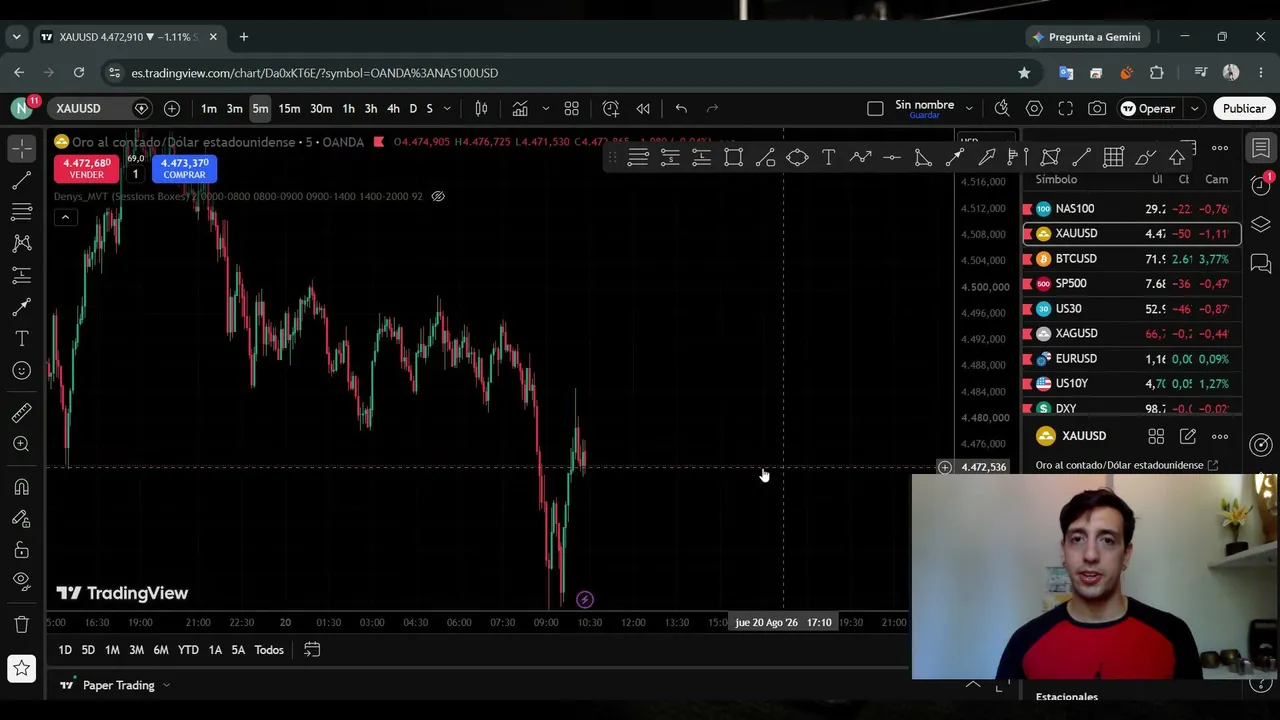Expand the indicators favorites dropdown arrow

(x=545, y=108)
